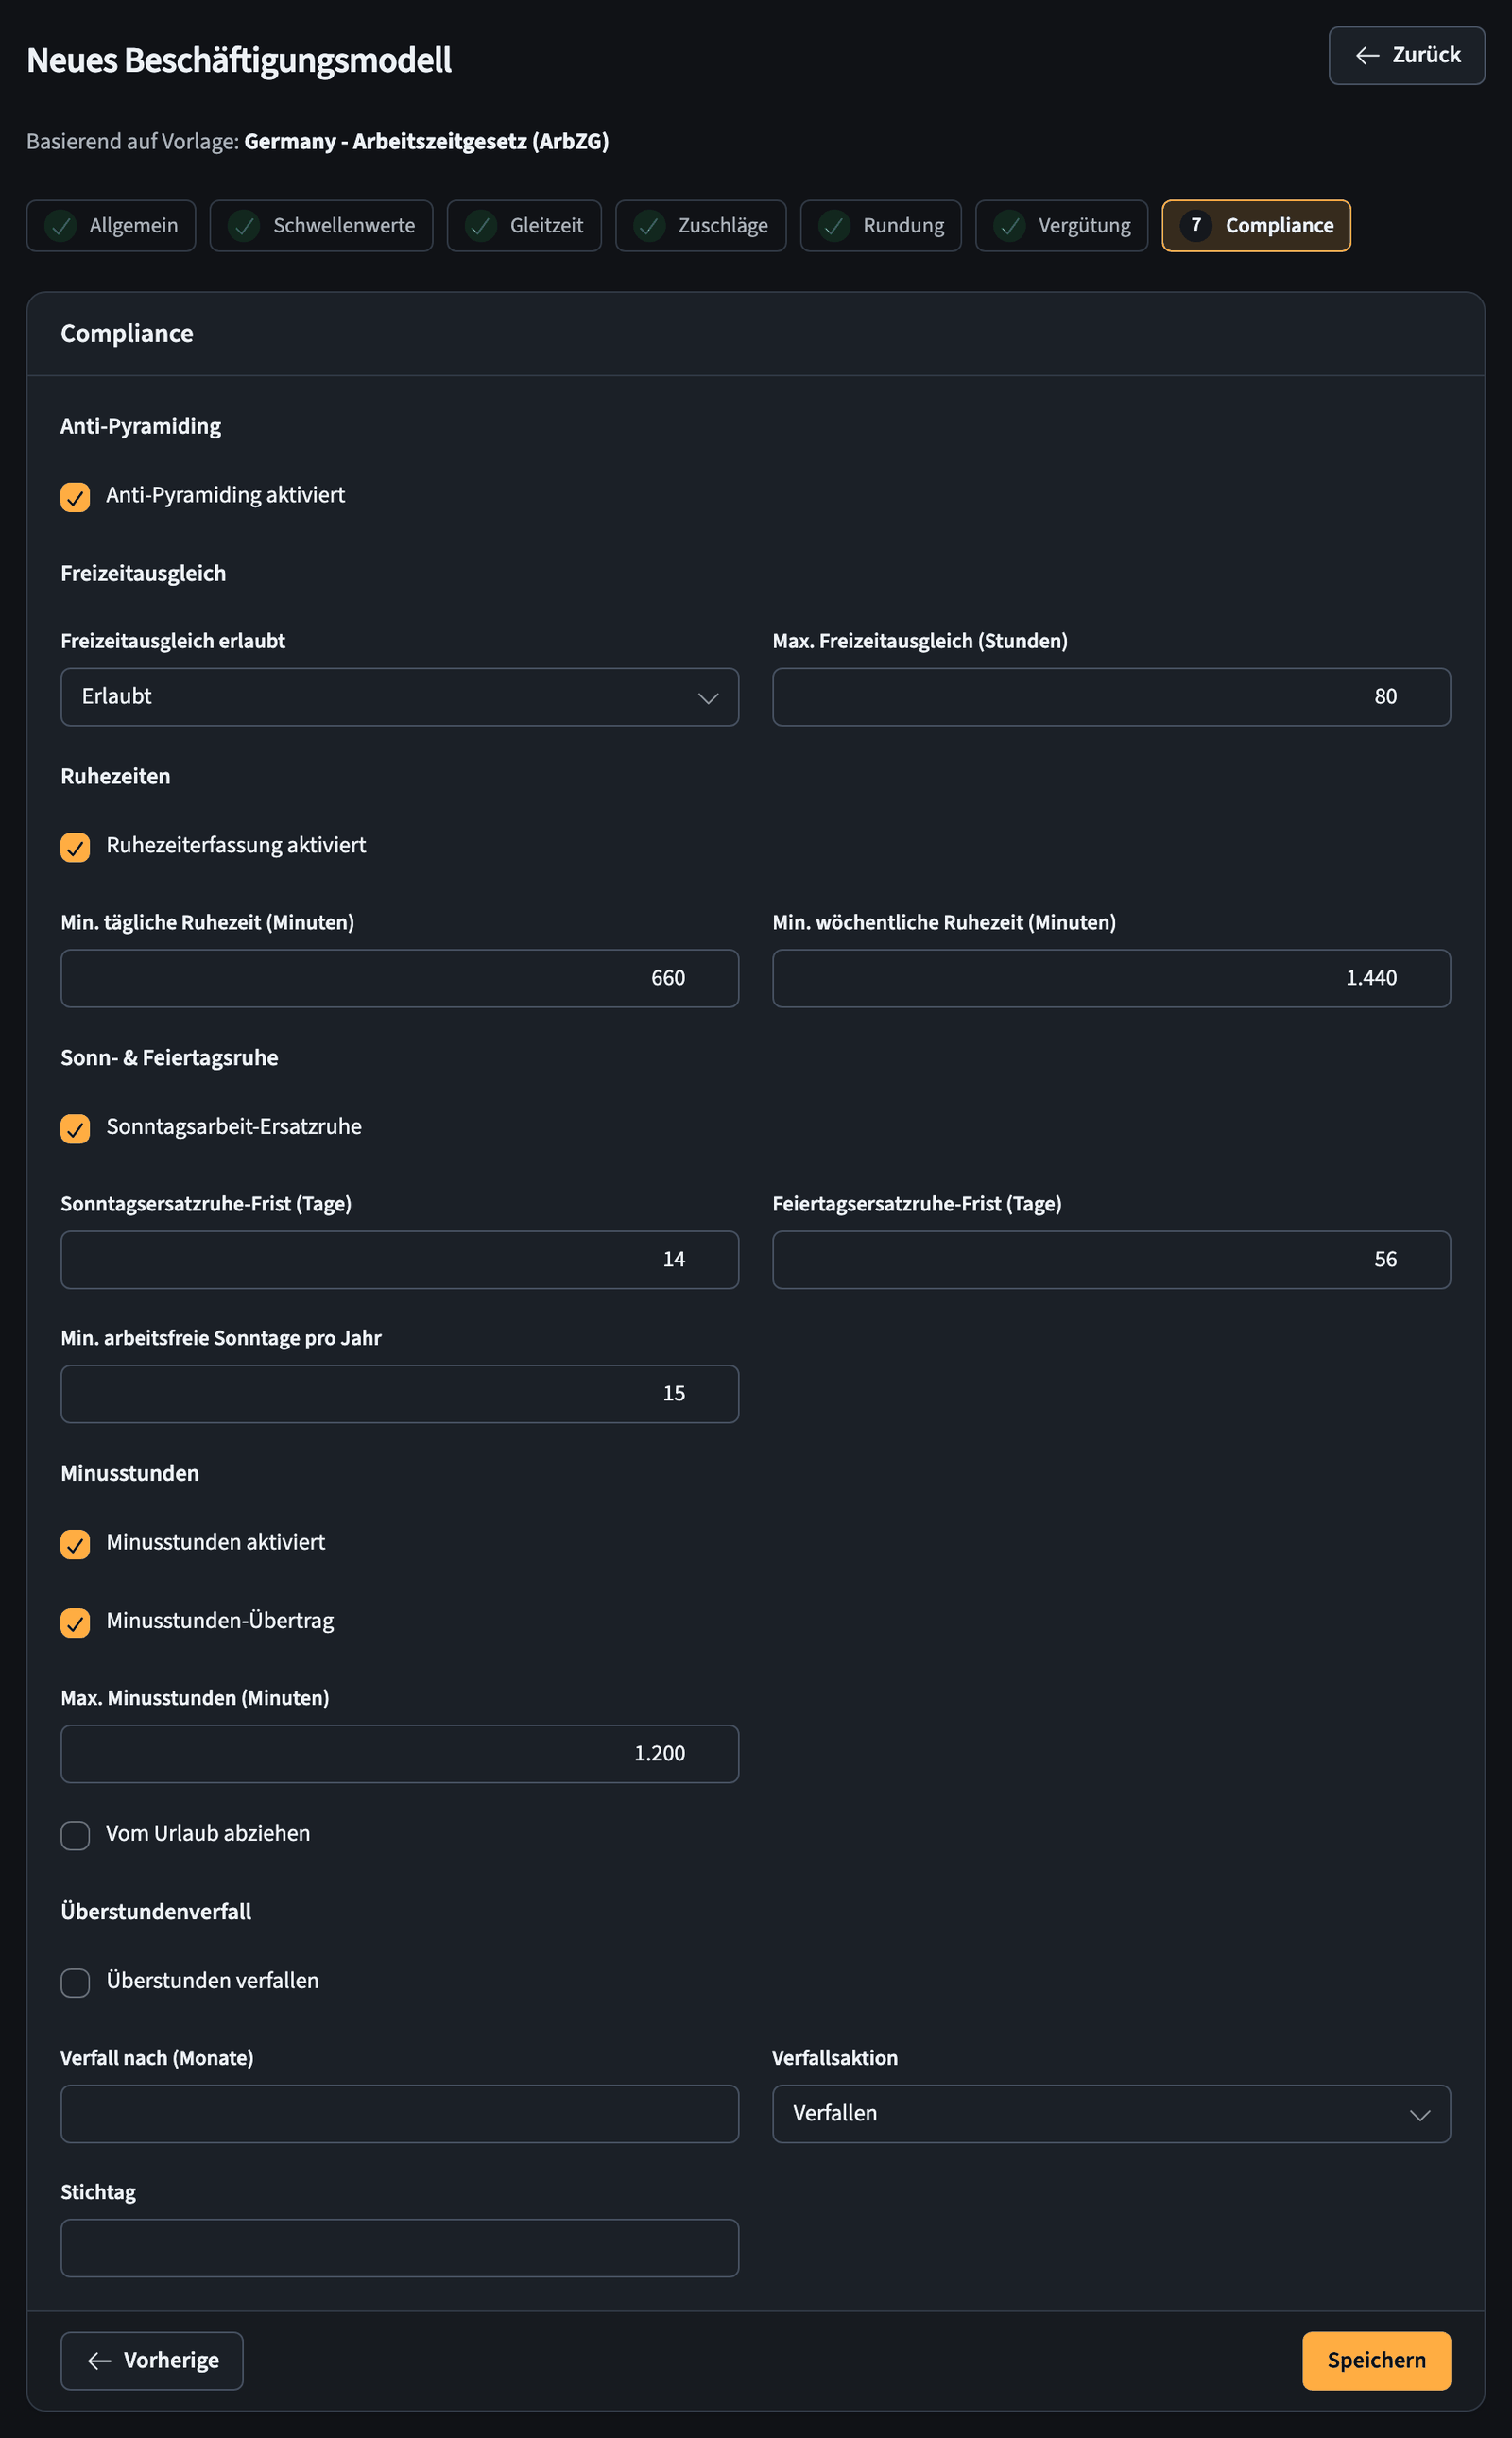This screenshot has height=2438, width=1512.
Task: Click Min. wöchentliche Ruhezeit field showing 1.440
Action: tap(1111, 978)
